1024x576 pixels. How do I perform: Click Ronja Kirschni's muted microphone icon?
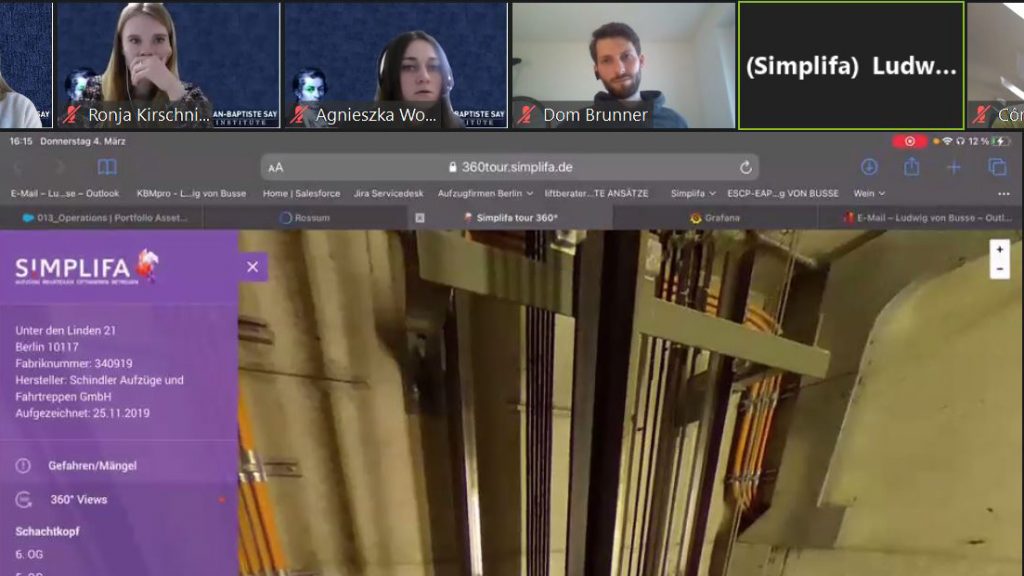71,115
